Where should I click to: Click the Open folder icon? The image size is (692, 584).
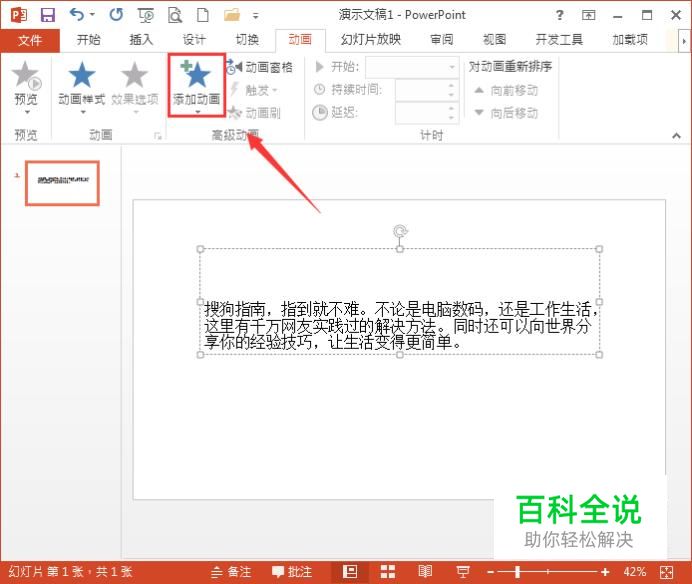pyautogui.click(x=232, y=15)
